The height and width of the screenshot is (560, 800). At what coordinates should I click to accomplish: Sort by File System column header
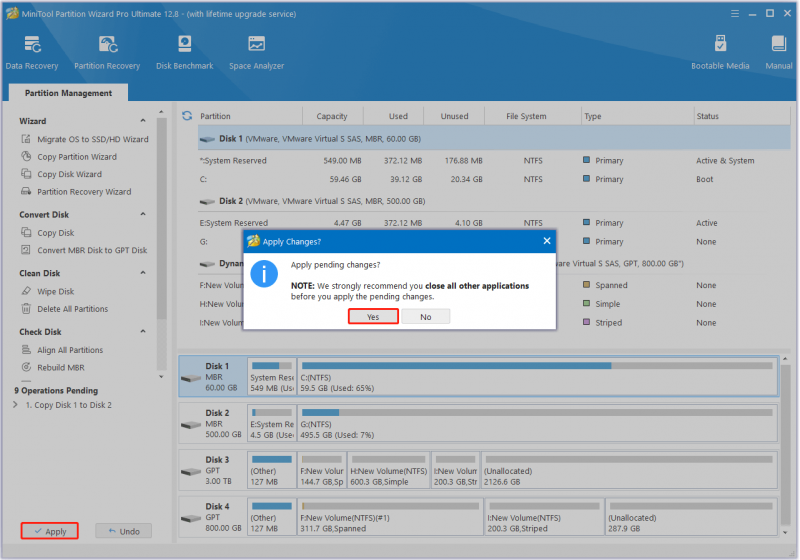(x=526, y=116)
